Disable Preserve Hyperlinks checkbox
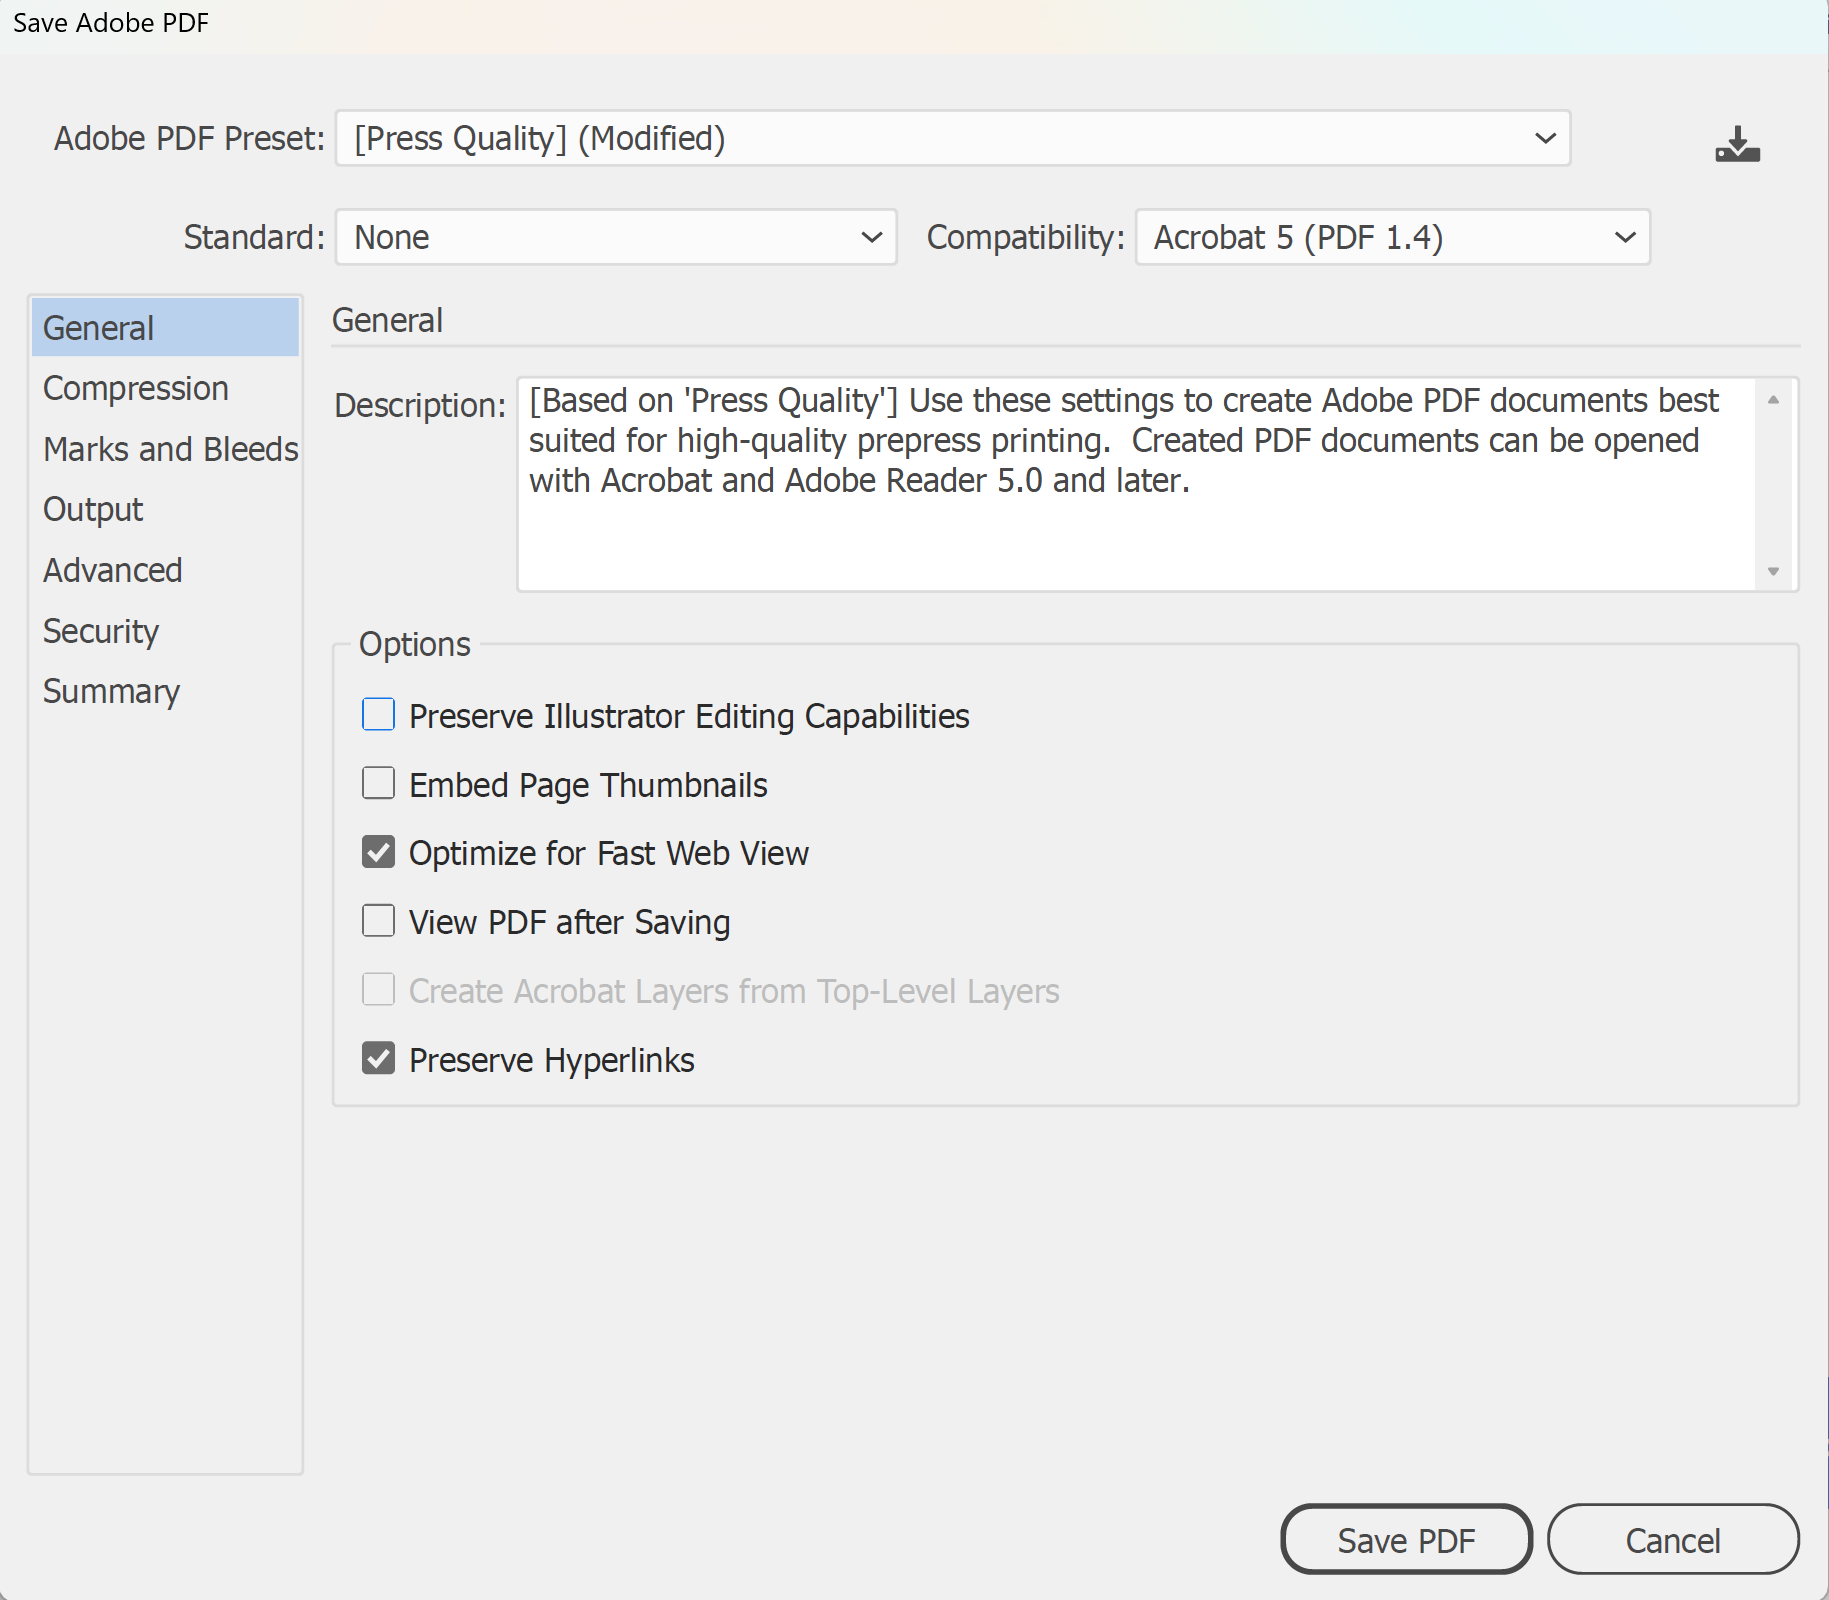 tap(378, 1059)
